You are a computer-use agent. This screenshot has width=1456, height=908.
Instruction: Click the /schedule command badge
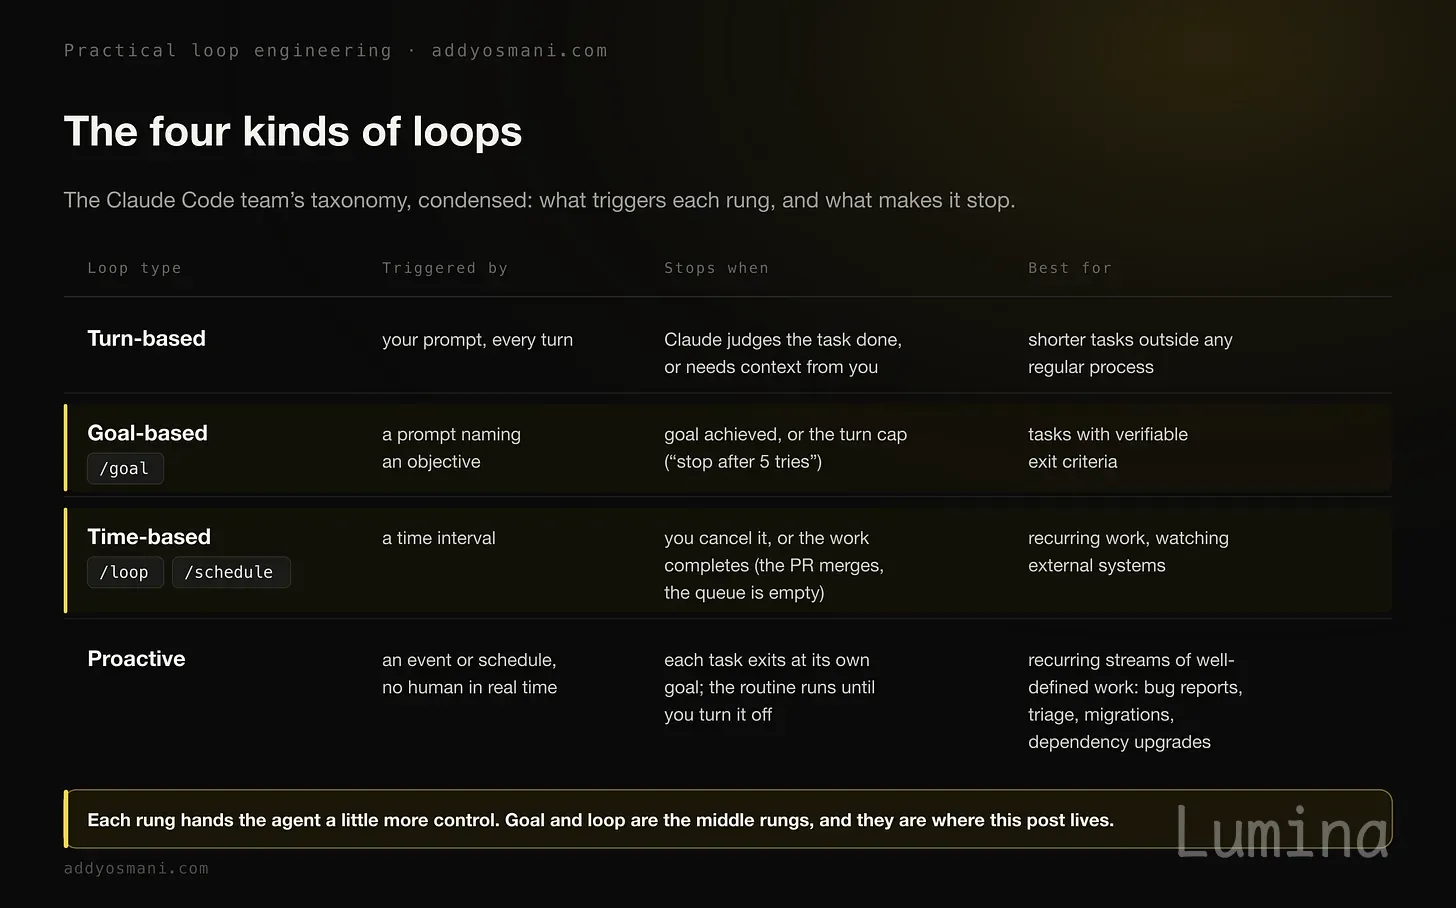tap(231, 572)
